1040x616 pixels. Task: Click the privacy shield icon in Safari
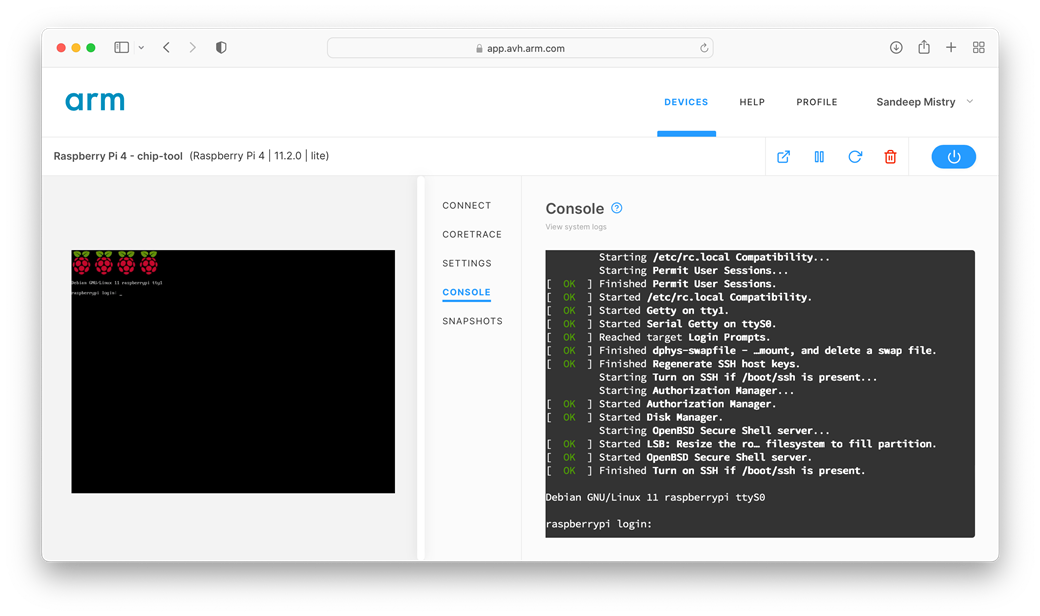(x=222, y=48)
